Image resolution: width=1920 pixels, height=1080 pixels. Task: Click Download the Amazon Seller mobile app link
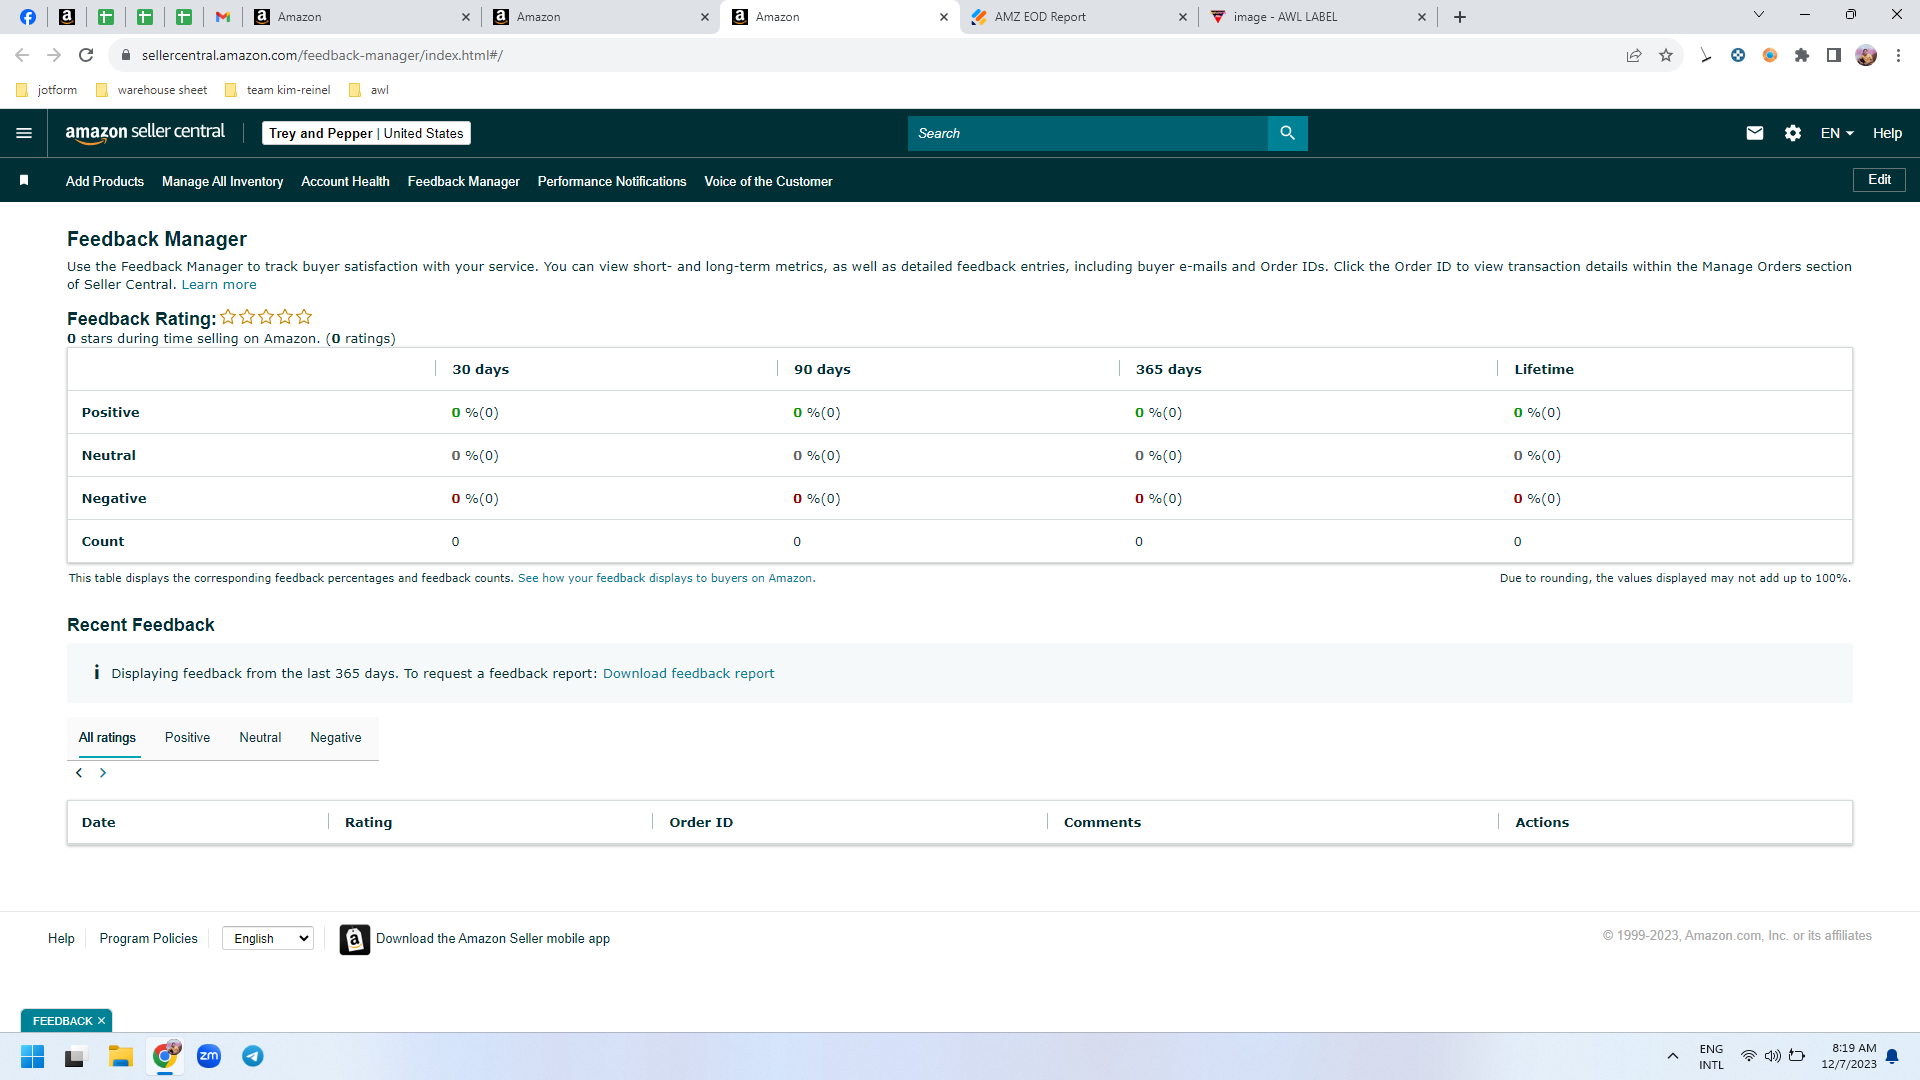pos(493,939)
